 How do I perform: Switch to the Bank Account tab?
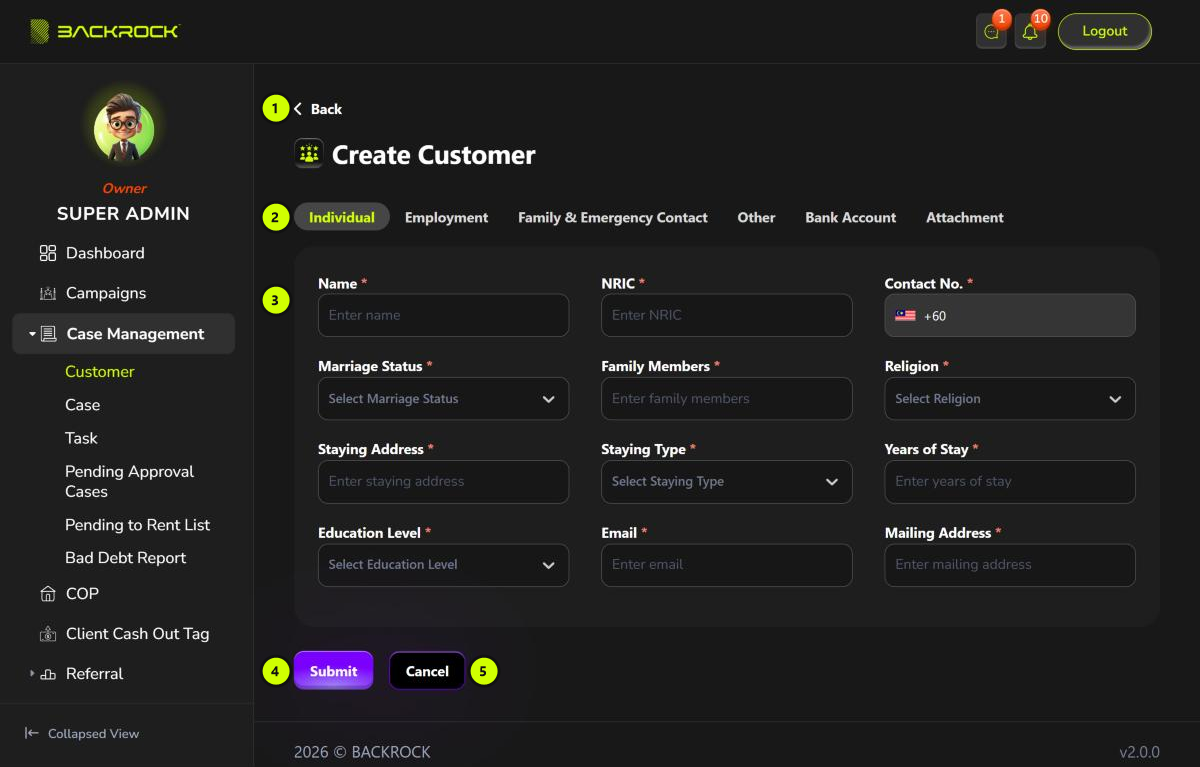click(851, 217)
